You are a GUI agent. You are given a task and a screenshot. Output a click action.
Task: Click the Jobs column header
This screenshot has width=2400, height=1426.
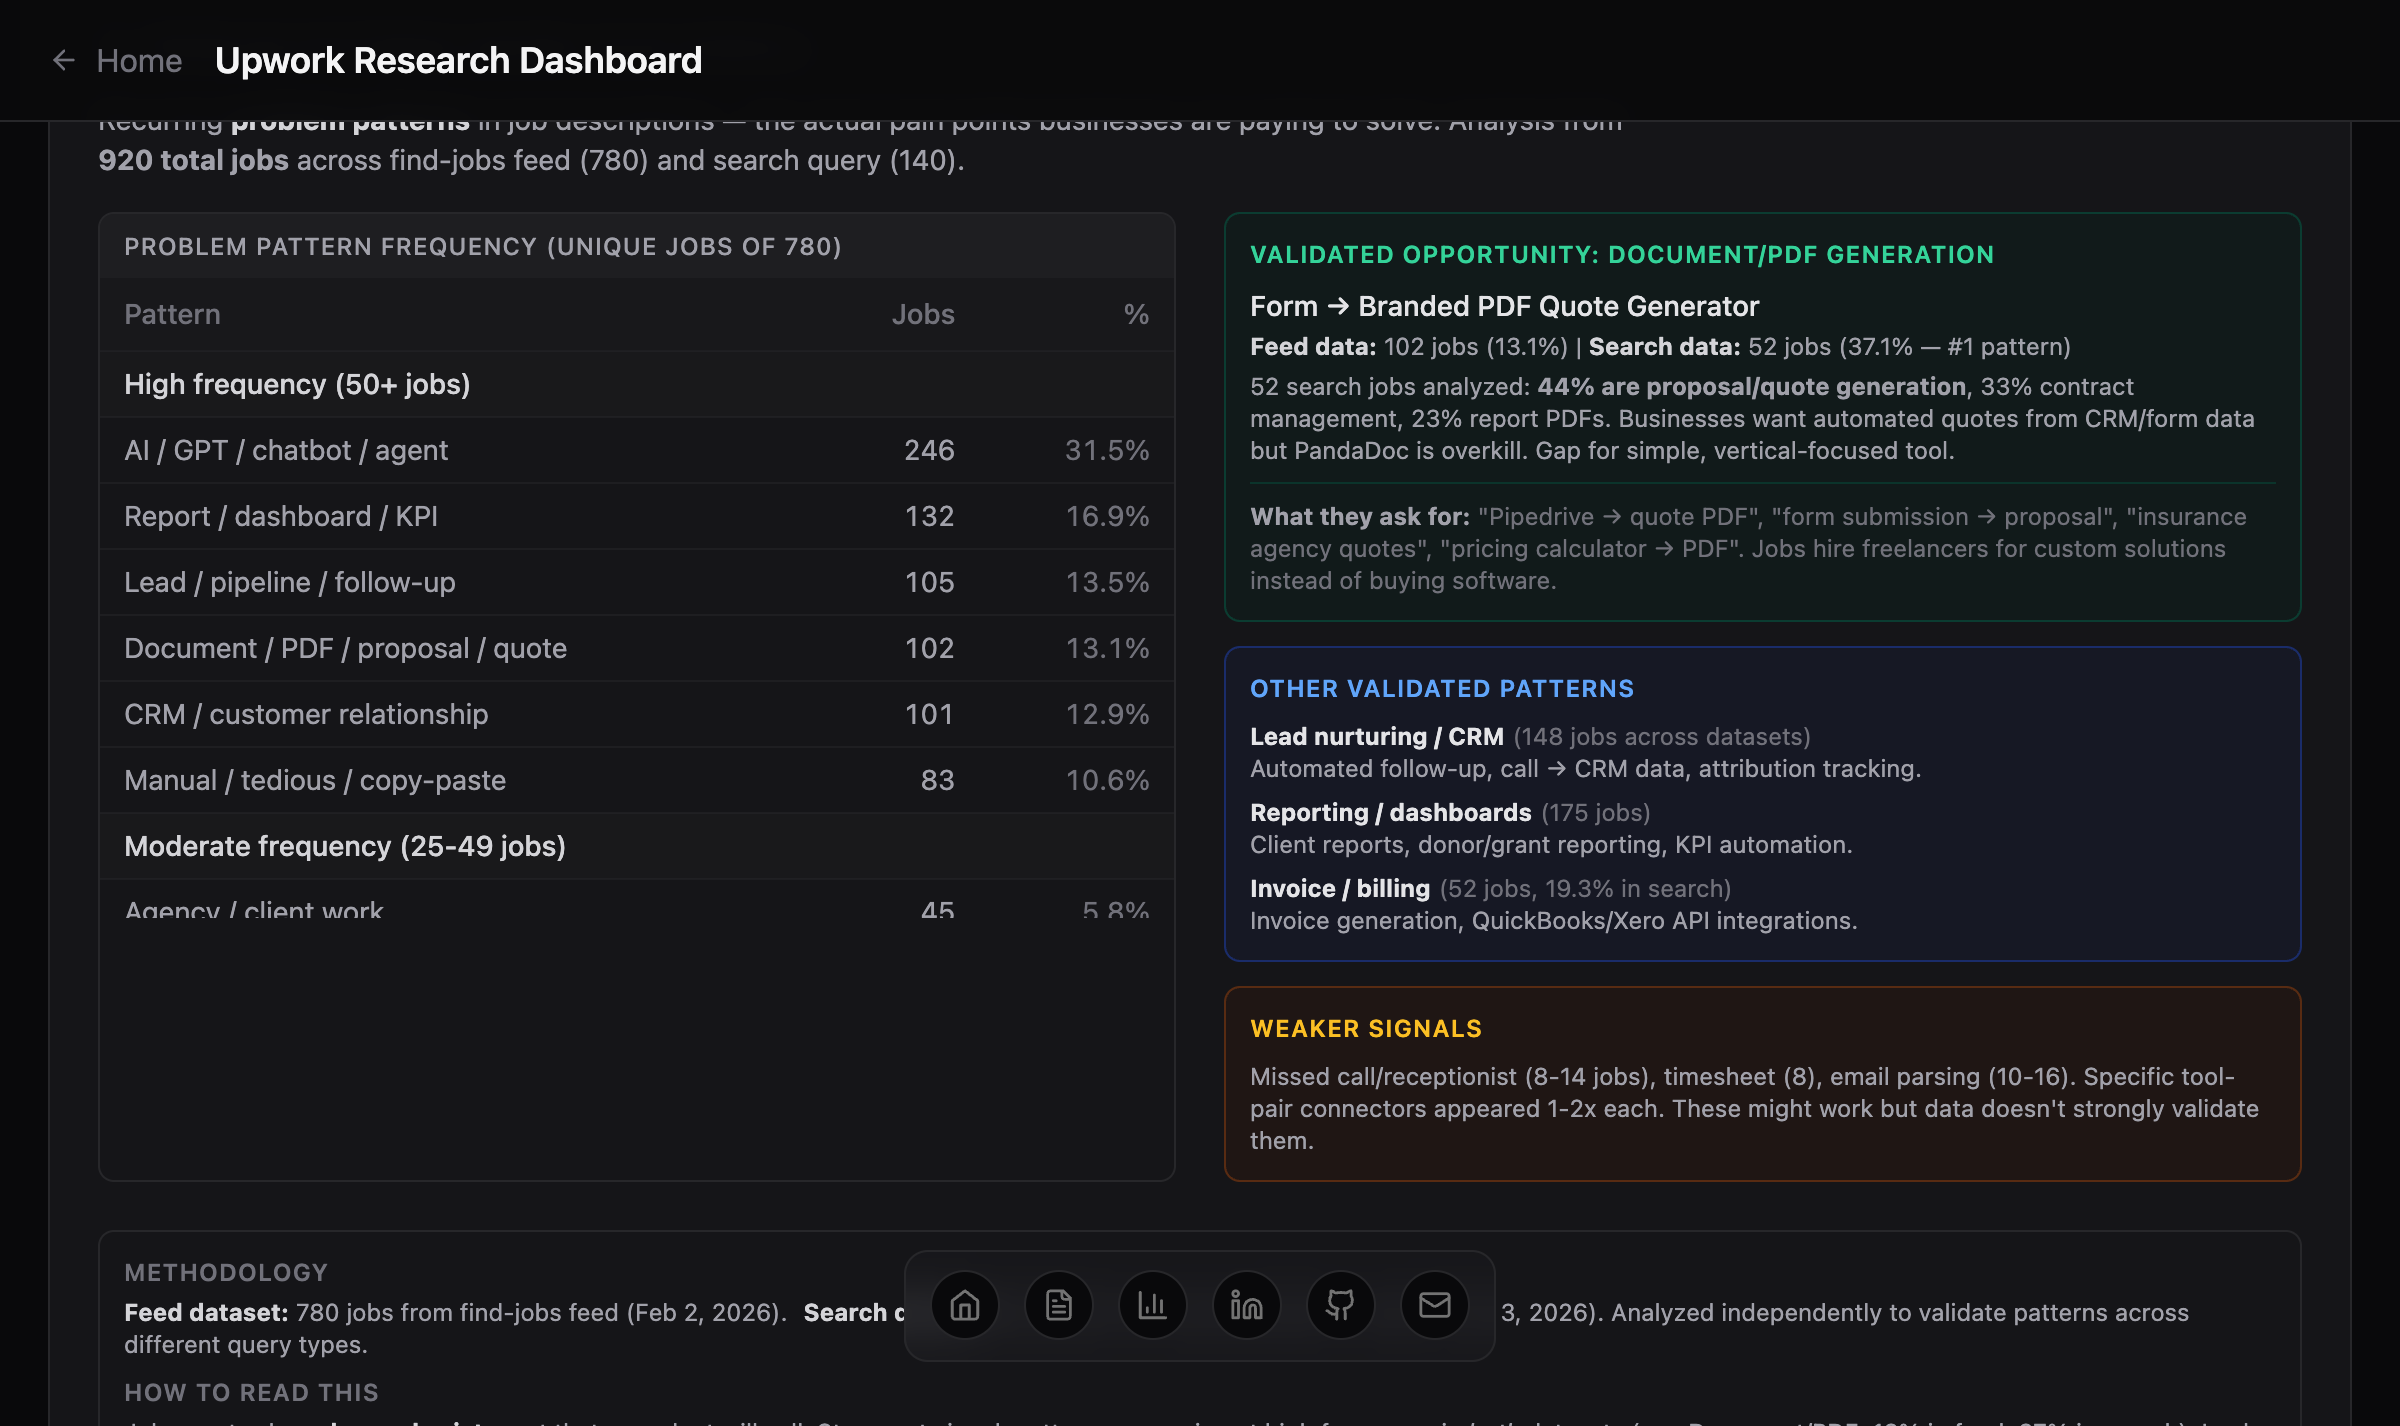click(922, 315)
